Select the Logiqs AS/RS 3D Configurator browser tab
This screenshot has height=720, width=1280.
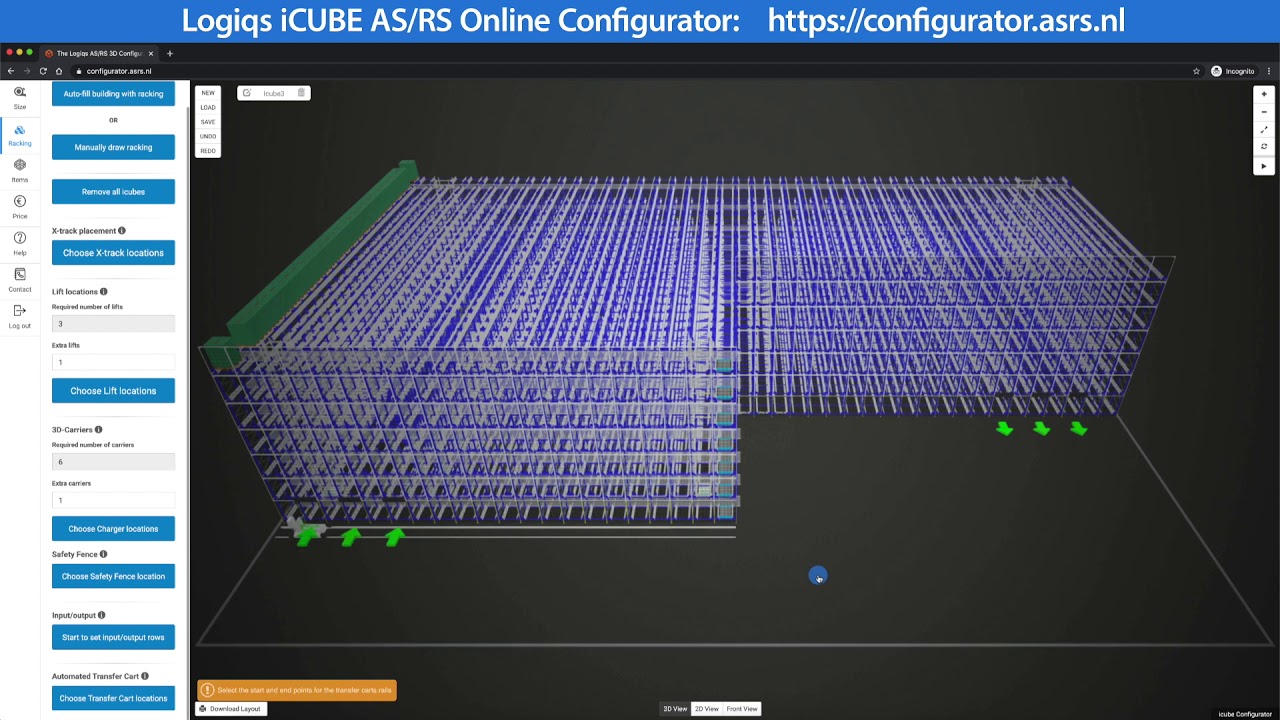[100, 53]
